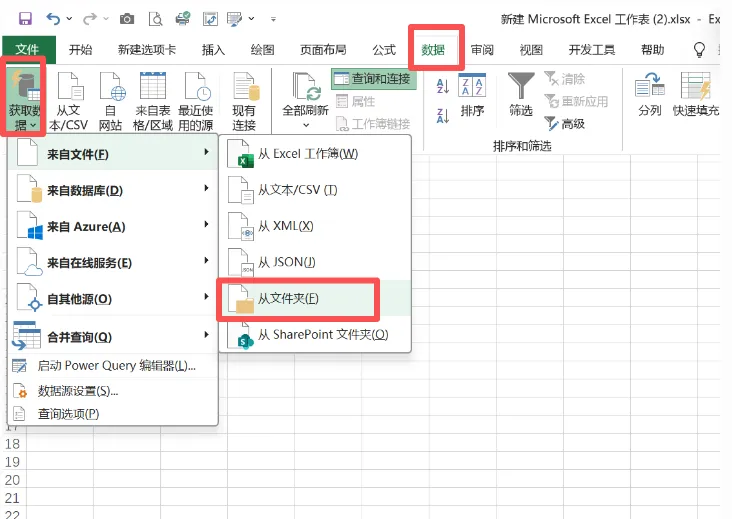Click the 现有连接 ribbon icon
This screenshot has height=519, width=732.
[x=244, y=101]
